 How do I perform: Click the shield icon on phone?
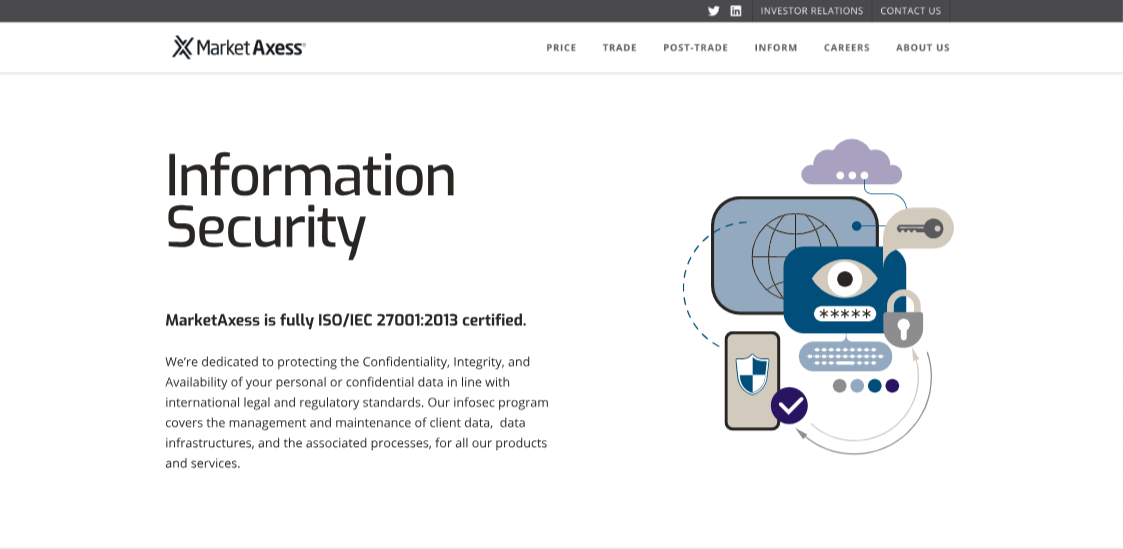pyautogui.click(x=751, y=374)
